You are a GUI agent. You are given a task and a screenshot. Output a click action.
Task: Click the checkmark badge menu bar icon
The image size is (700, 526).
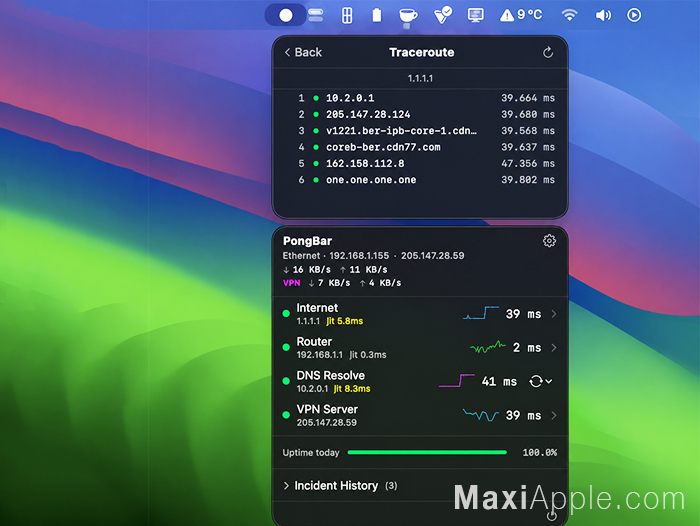coord(443,15)
